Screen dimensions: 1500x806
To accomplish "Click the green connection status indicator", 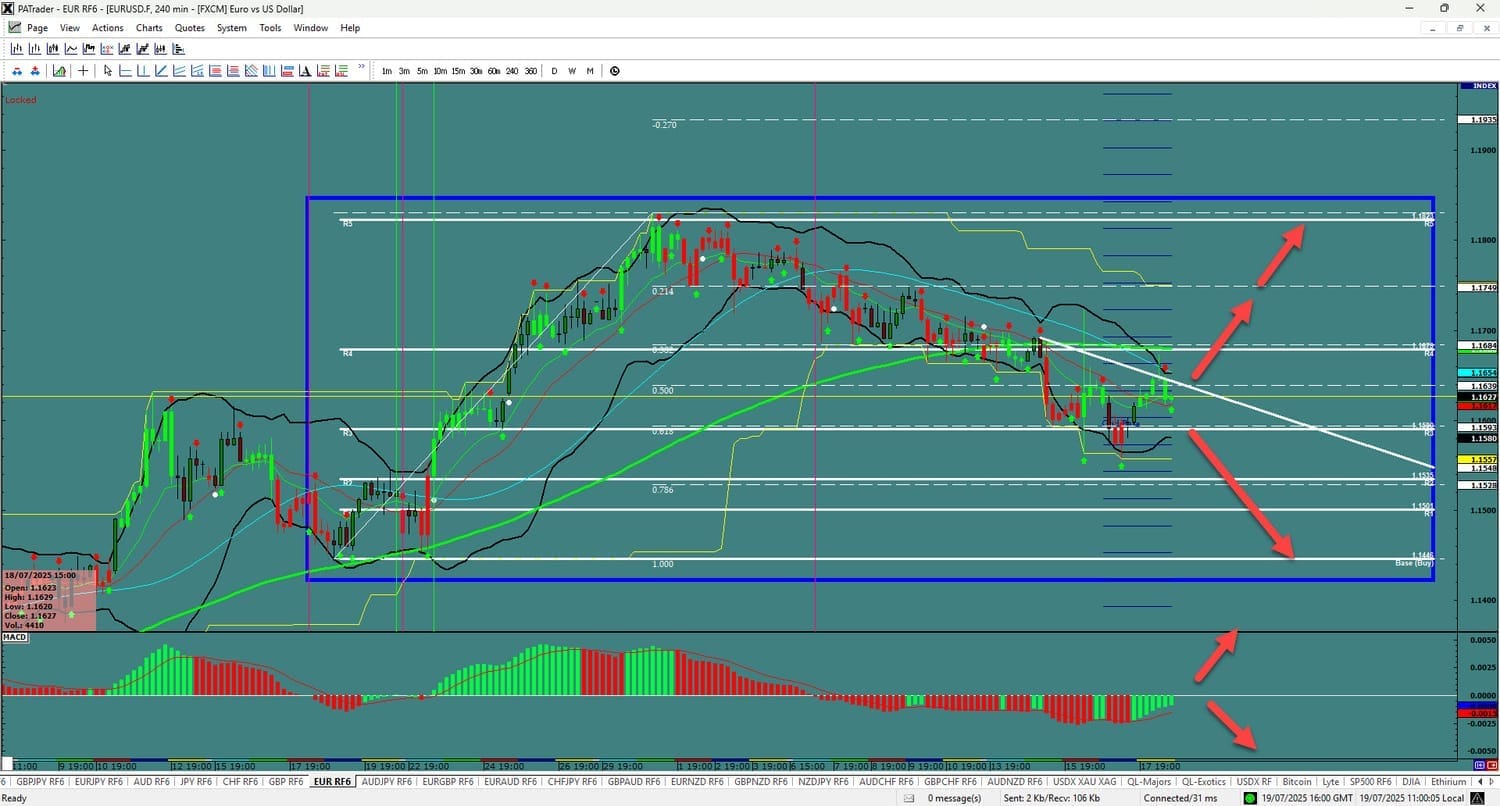I will 1250,798.
